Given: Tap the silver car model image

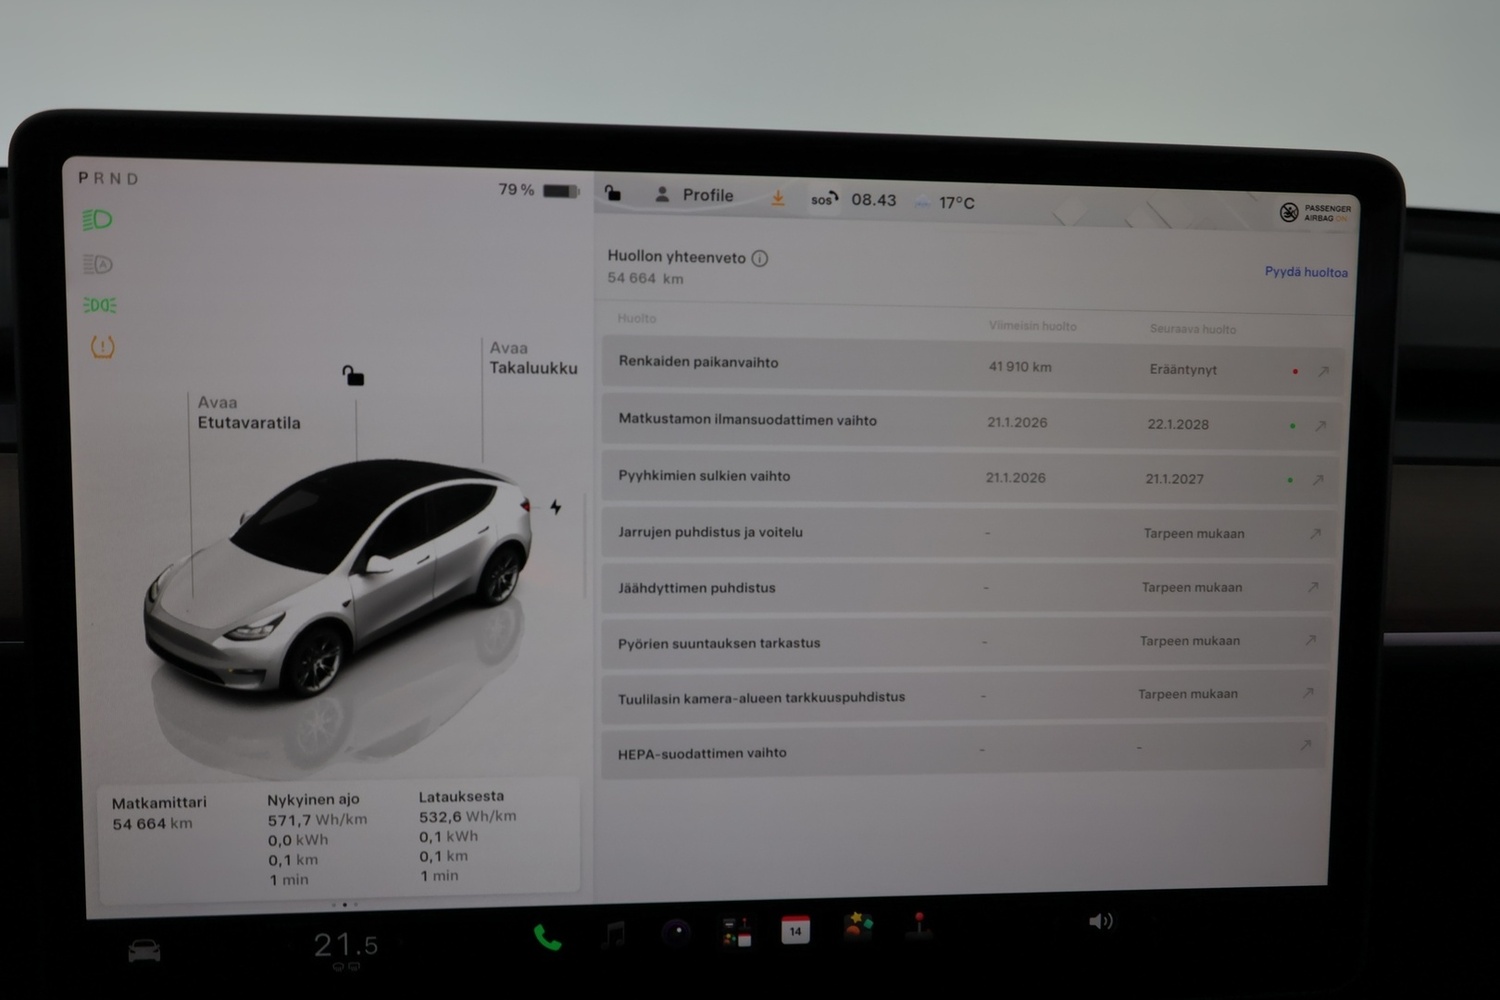Looking at the screenshot, I should coord(338,578).
